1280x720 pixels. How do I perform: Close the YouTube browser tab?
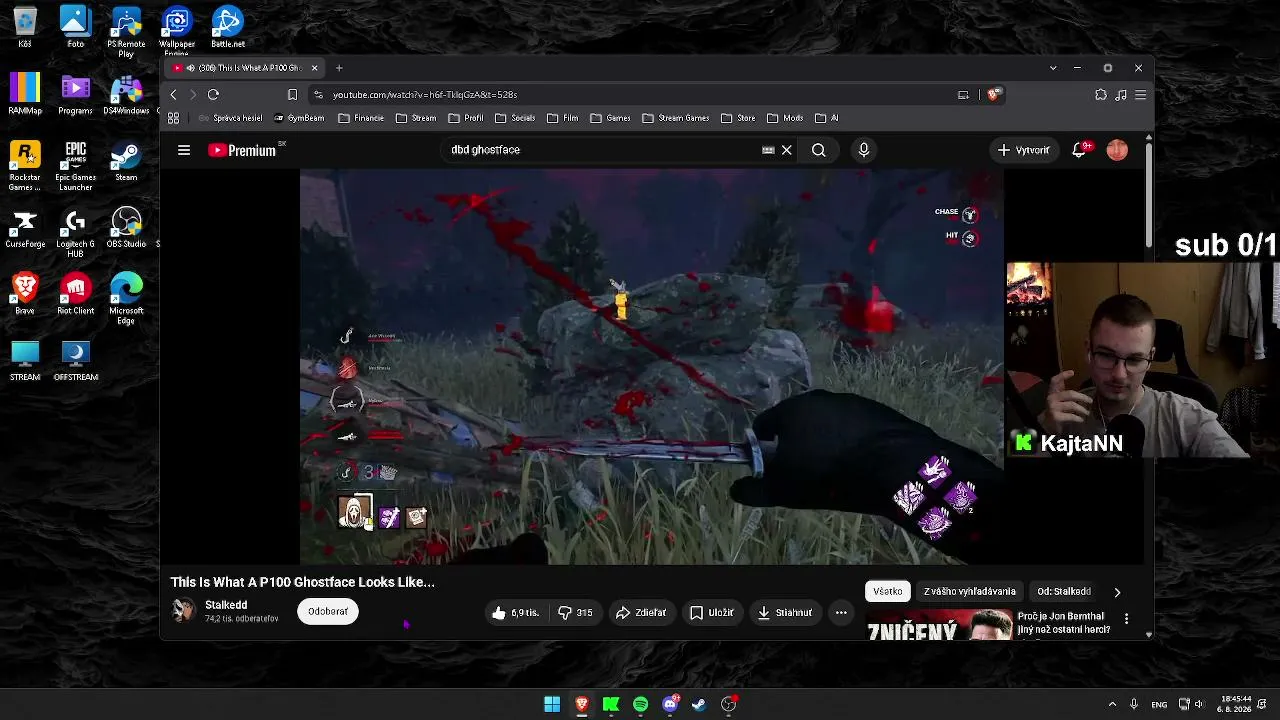[x=314, y=68]
